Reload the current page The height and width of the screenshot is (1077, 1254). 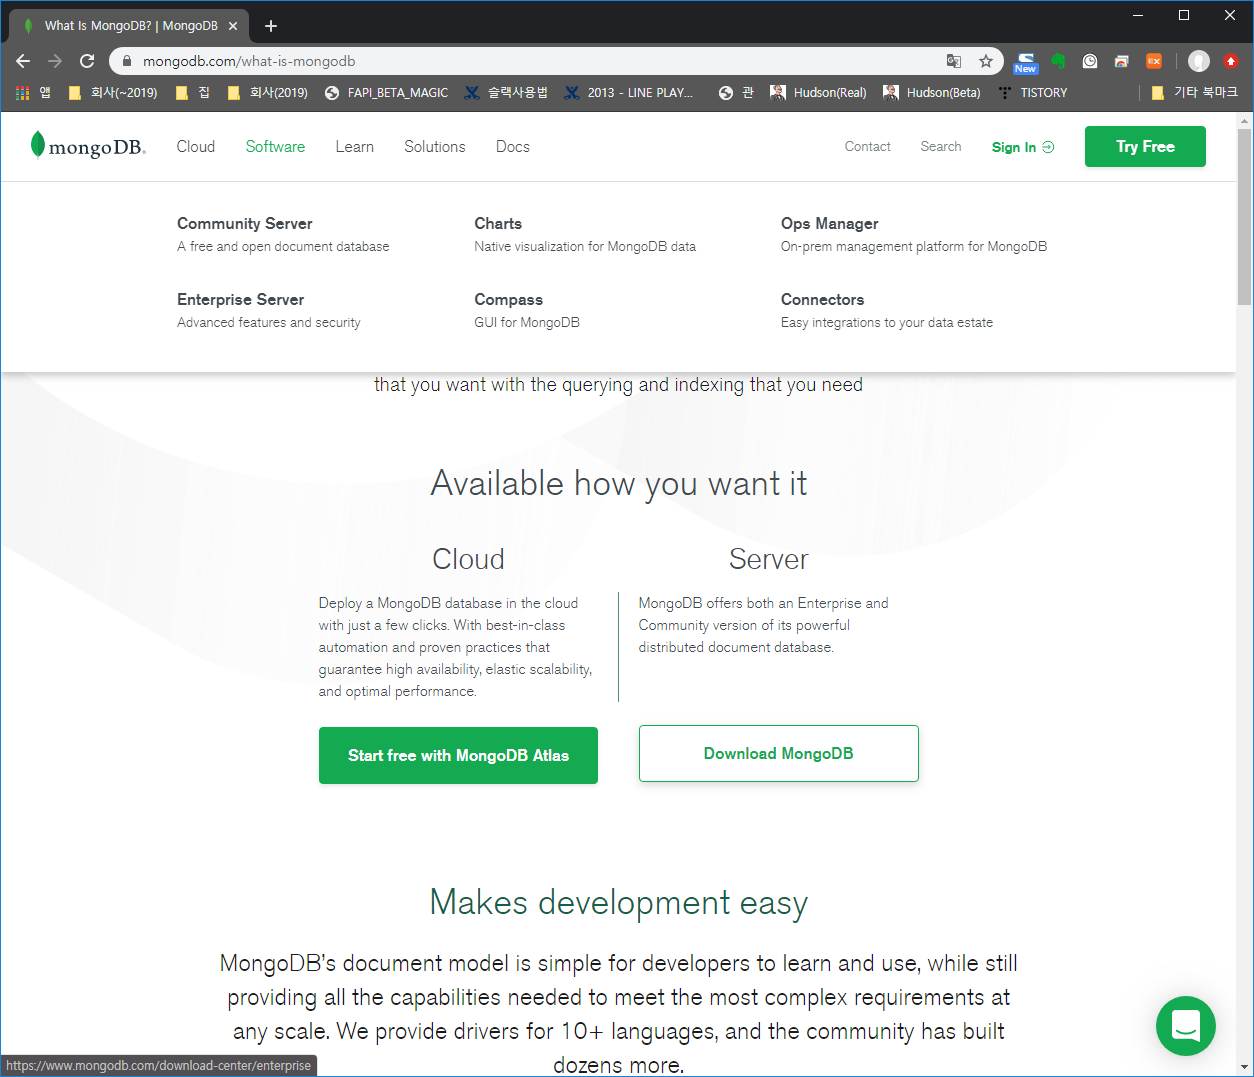tap(87, 61)
